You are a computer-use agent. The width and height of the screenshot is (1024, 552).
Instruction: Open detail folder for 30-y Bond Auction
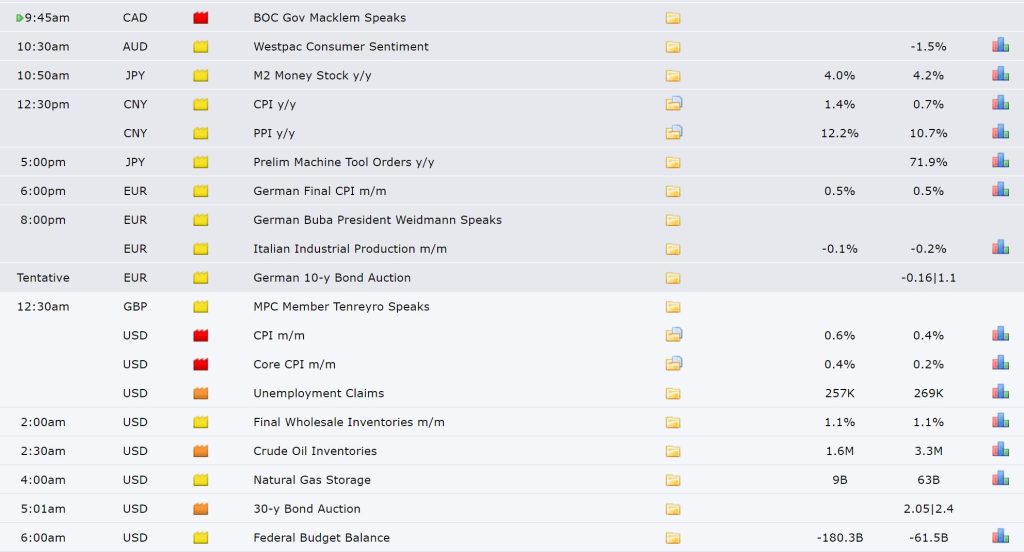pos(673,510)
